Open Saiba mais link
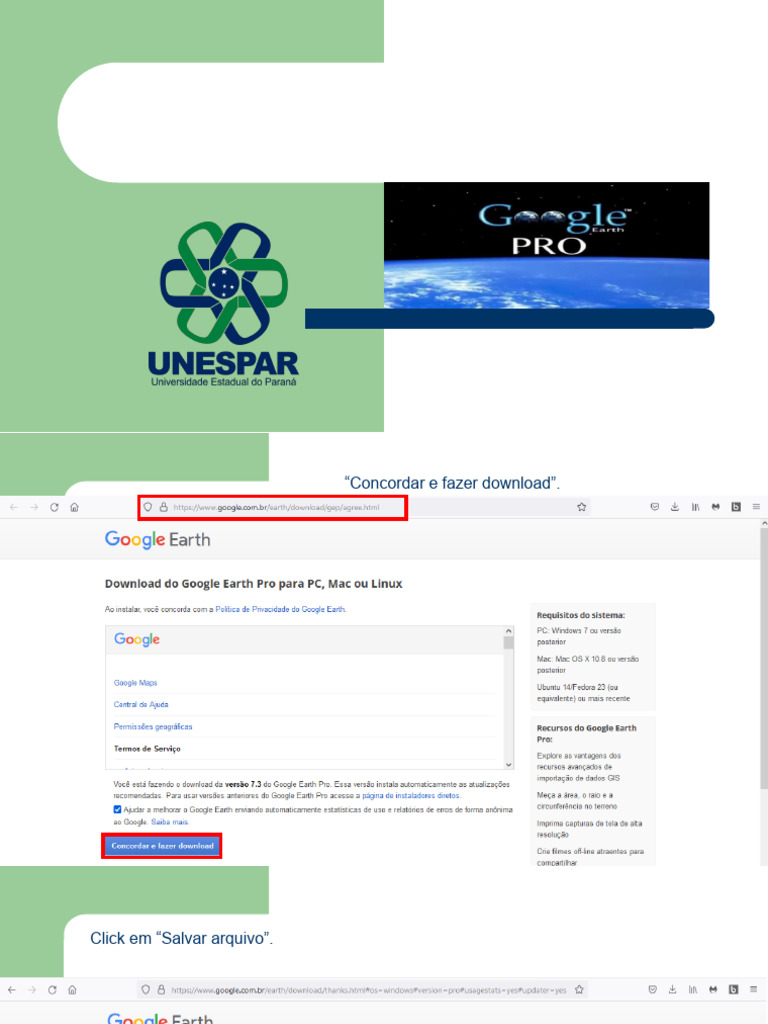Image resolution: width=768 pixels, height=1024 pixels. [x=169, y=822]
